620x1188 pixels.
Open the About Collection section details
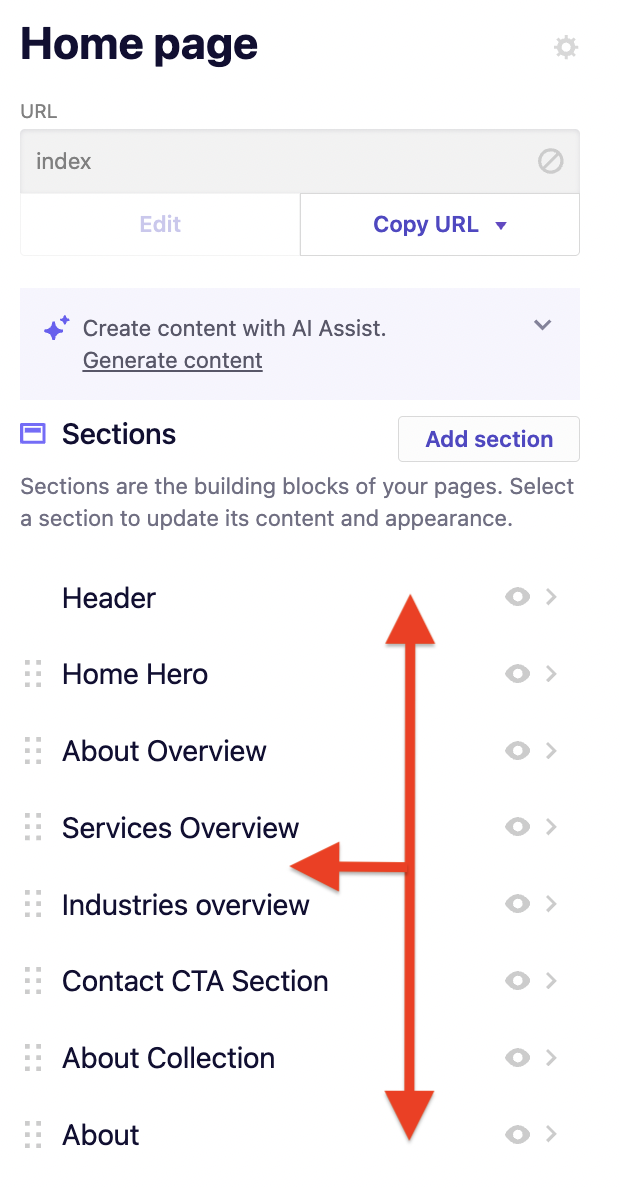point(552,1058)
